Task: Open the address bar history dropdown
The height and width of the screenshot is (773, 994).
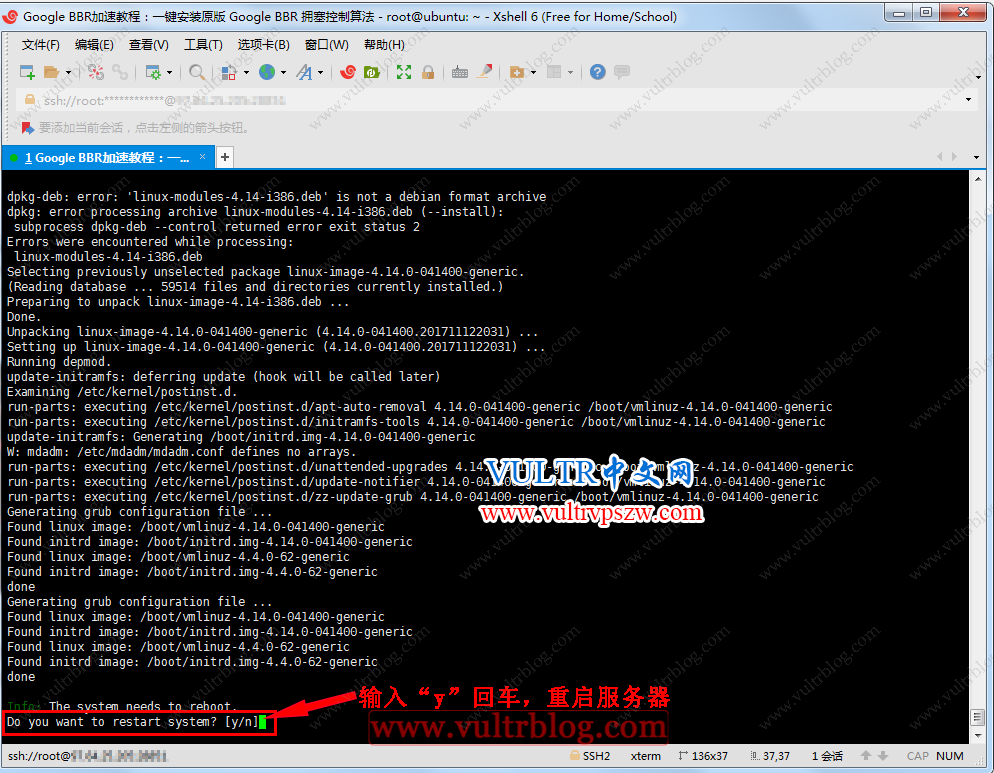Action: 968,100
